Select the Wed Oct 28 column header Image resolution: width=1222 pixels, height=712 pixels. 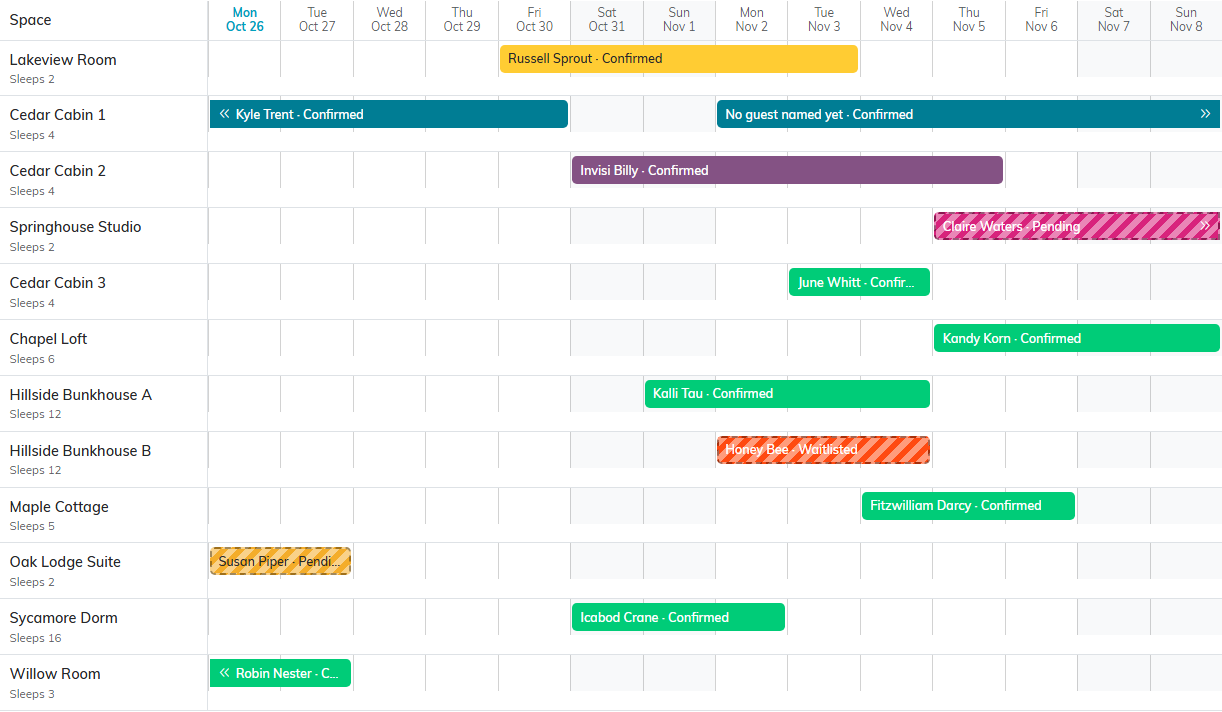point(390,20)
